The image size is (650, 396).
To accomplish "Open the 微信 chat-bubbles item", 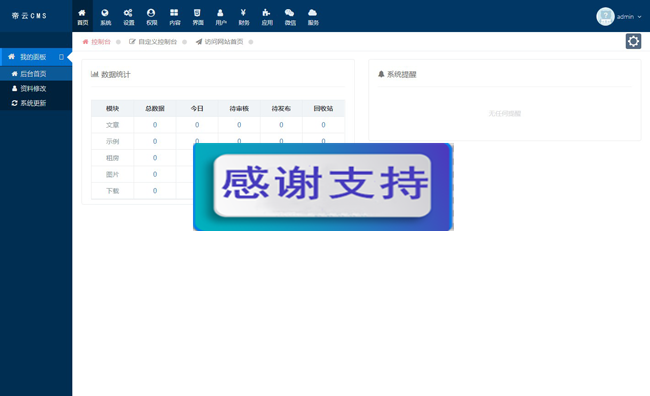I will pyautogui.click(x=290, y=17).
